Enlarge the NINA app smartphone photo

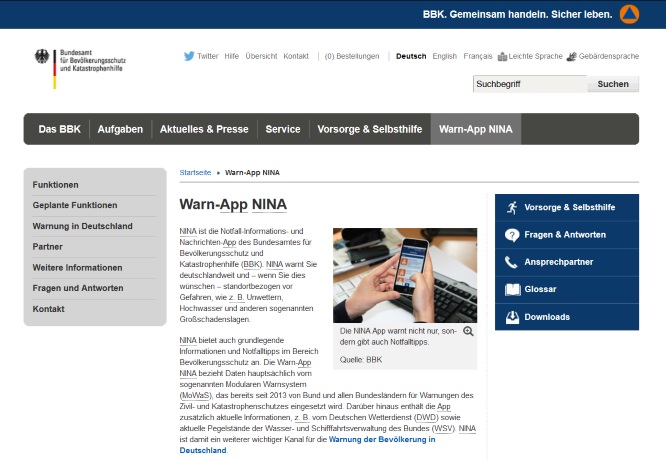pyautogui.click(x=404, y=275)
